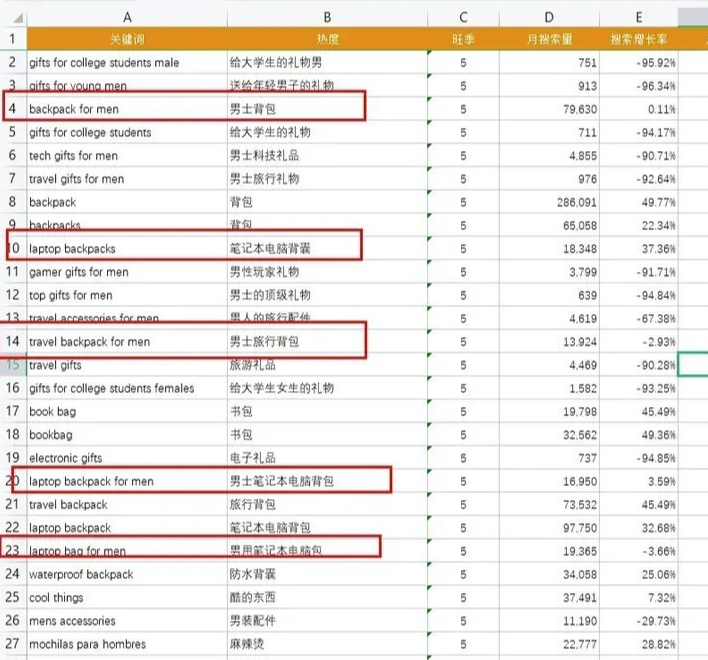Select column D header
This screenshot has height=660, width=708.
[x=549, y=17]
